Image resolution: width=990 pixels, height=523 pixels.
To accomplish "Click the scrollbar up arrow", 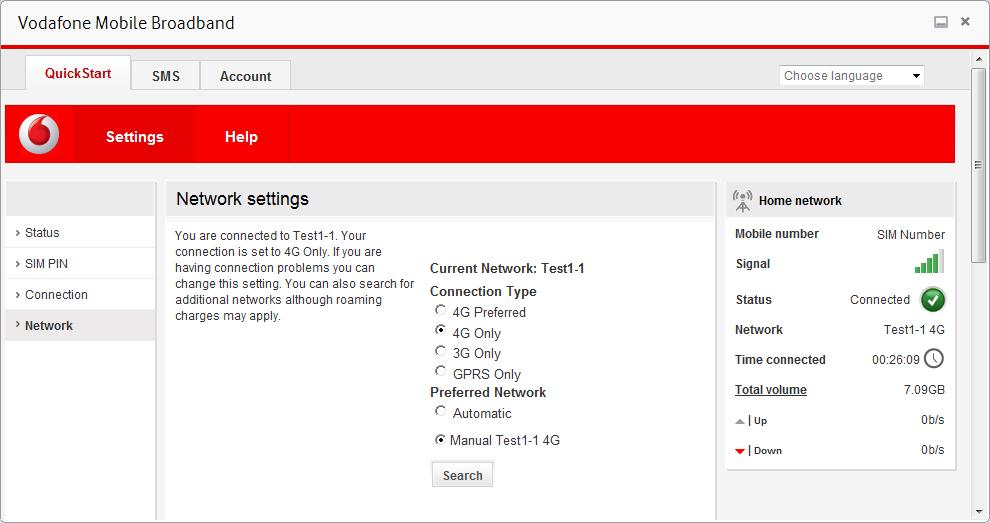I will [x=979, y=59].
